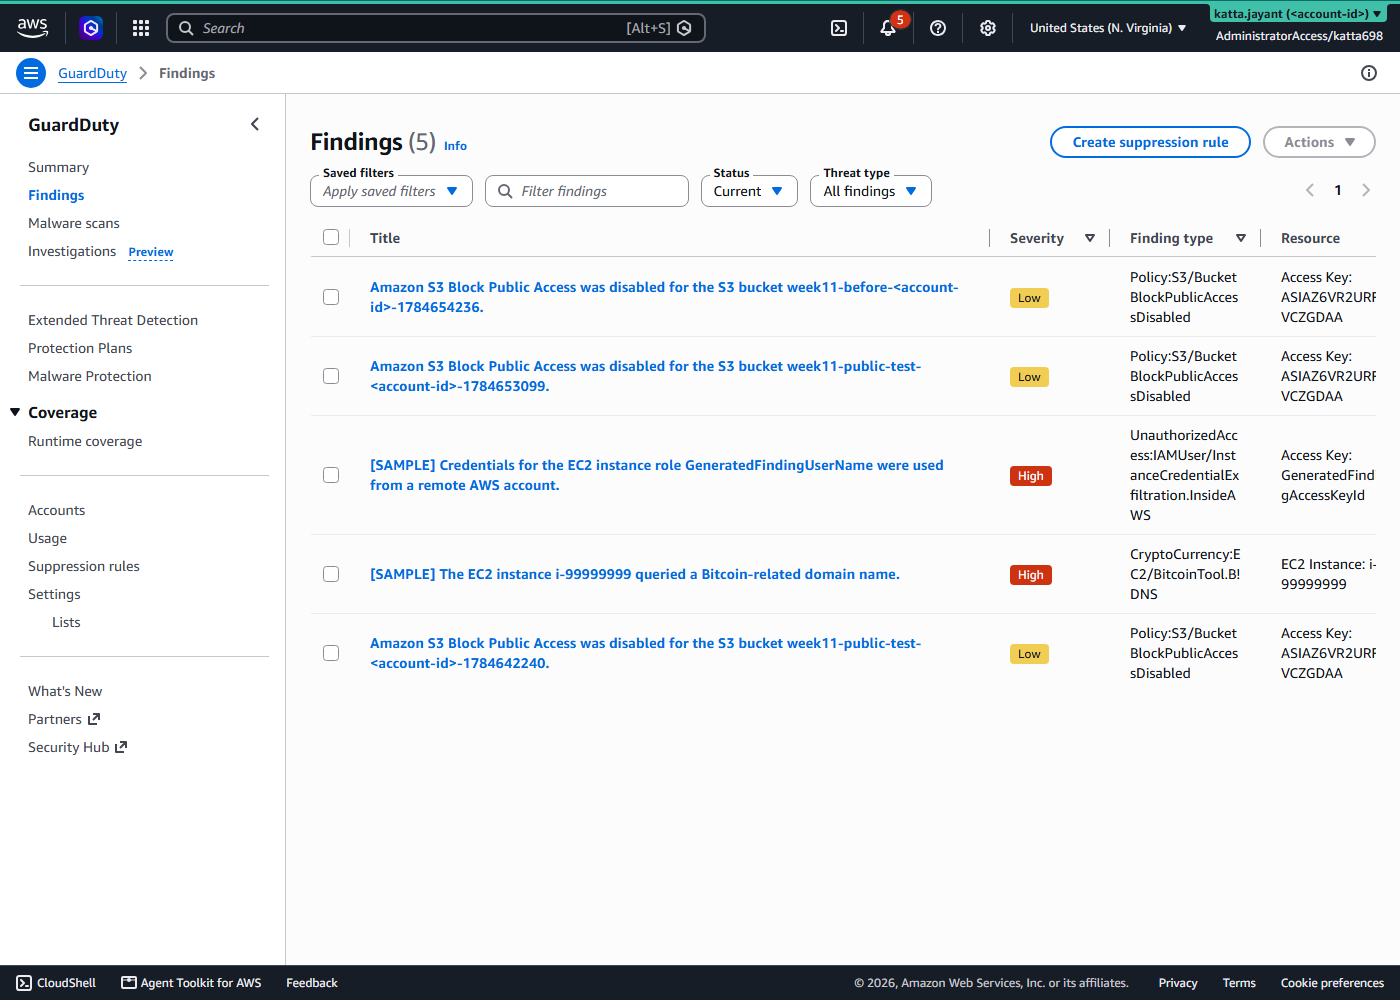Open the region selector United States (N. Virginia)
1400x1000 pixels.
(x=1108, y=28)
